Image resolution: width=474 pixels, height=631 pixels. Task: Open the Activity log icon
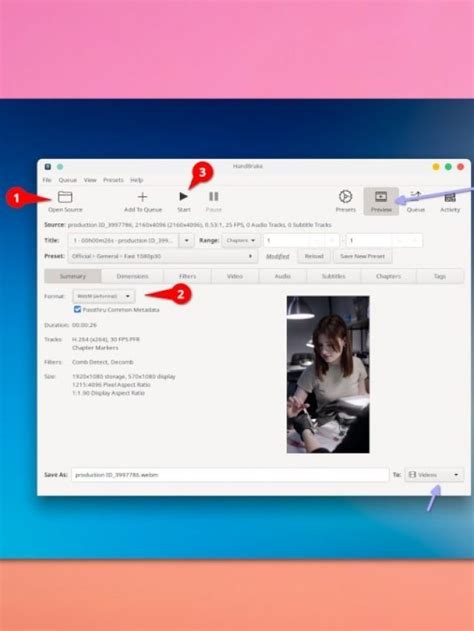450,197
